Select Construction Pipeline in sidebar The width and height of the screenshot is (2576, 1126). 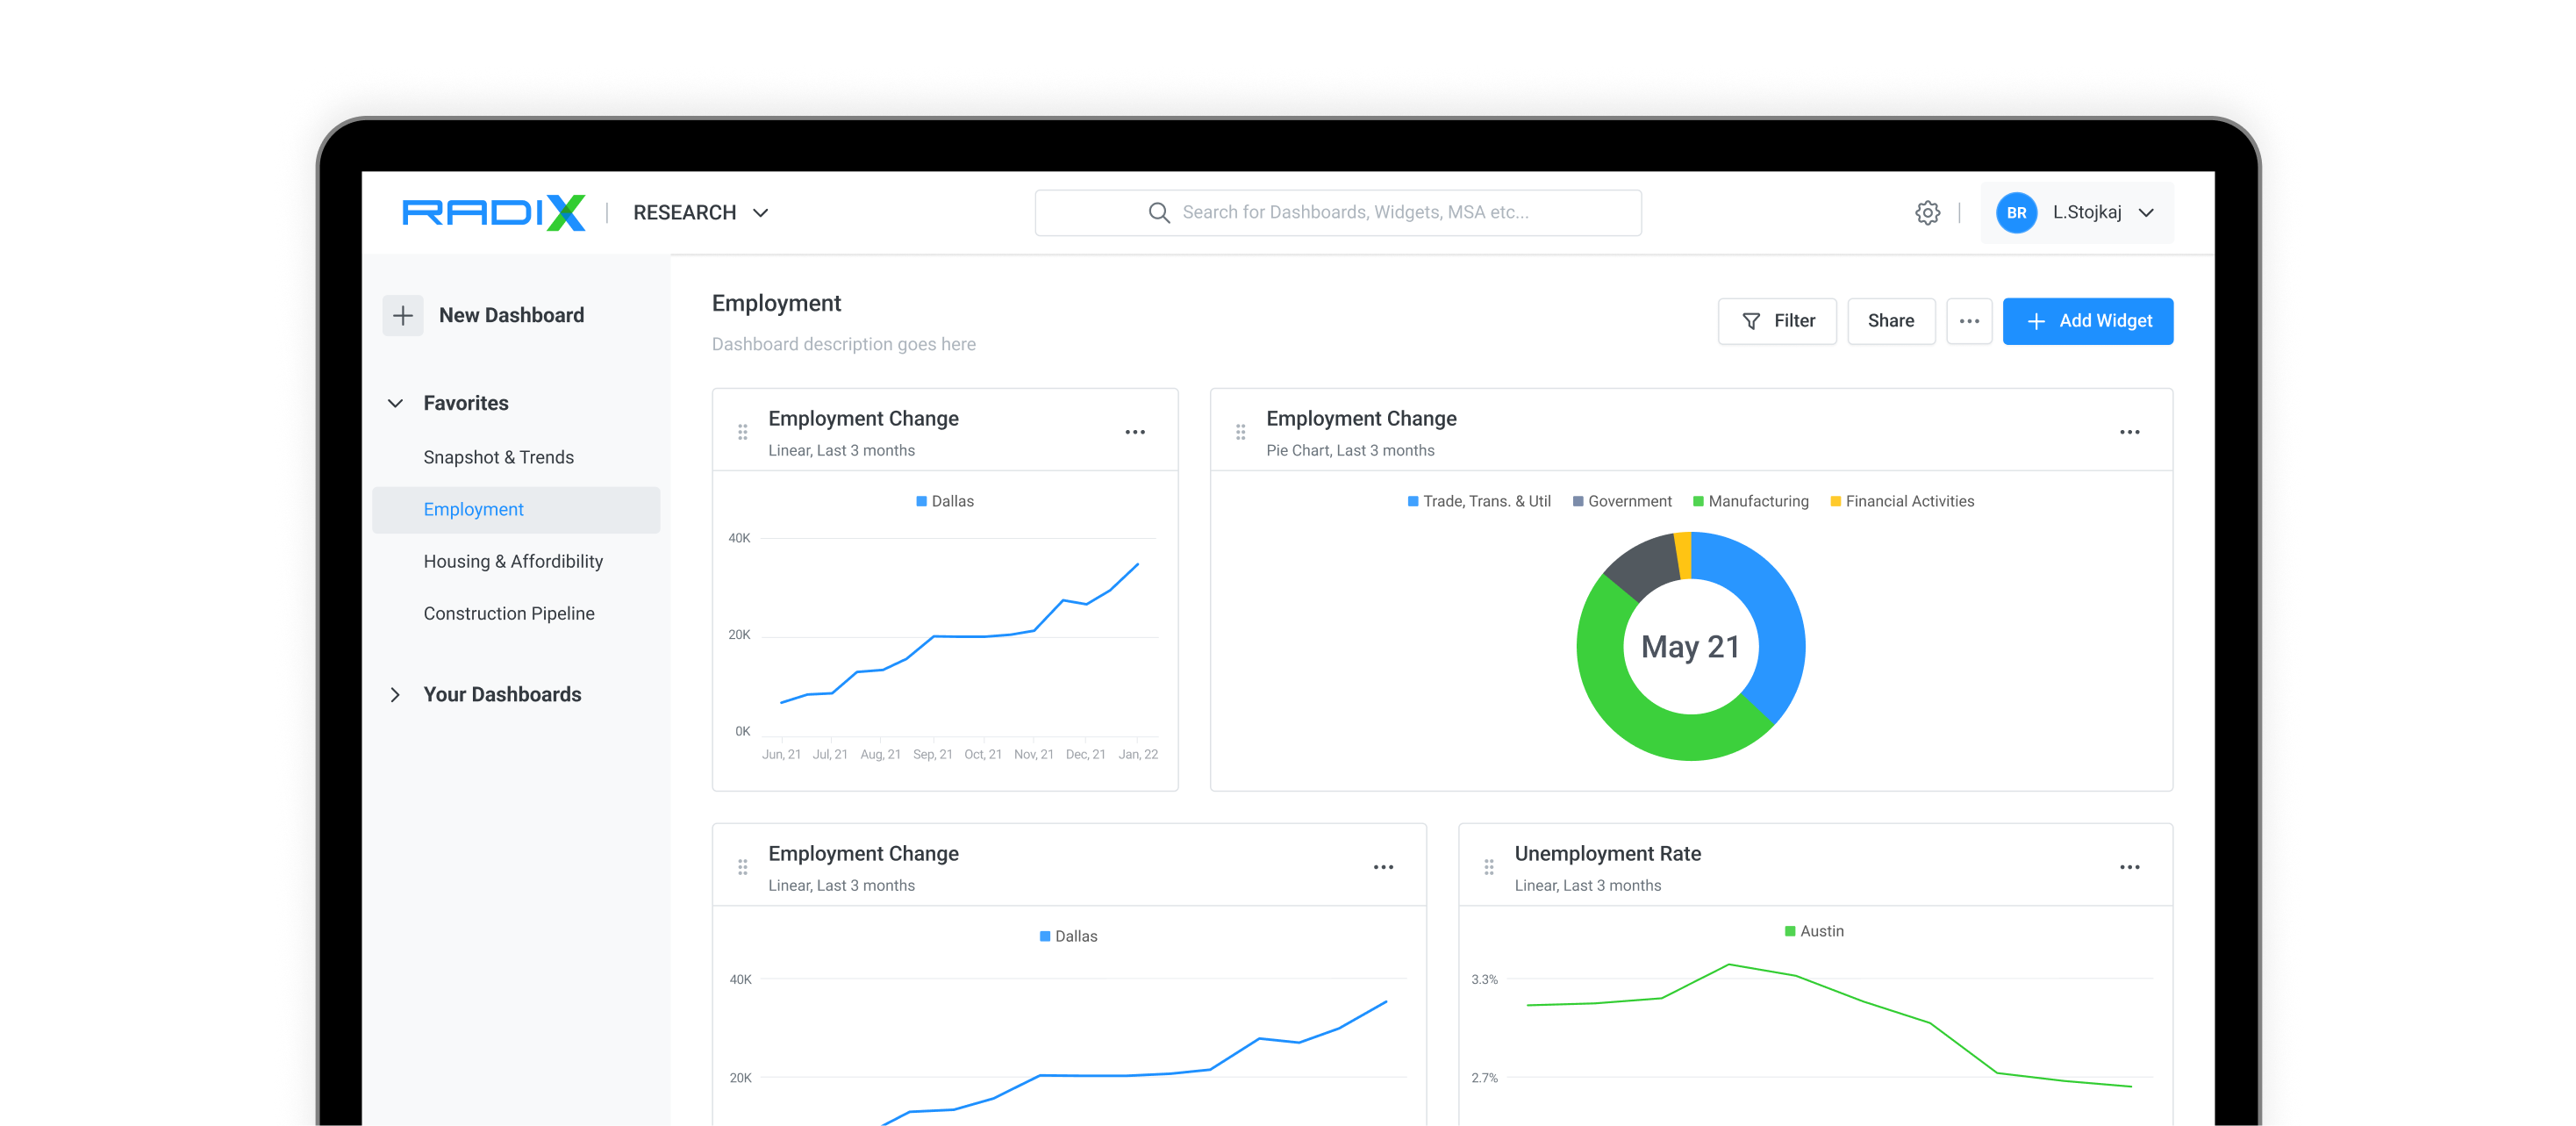click(x=508, y=613)
